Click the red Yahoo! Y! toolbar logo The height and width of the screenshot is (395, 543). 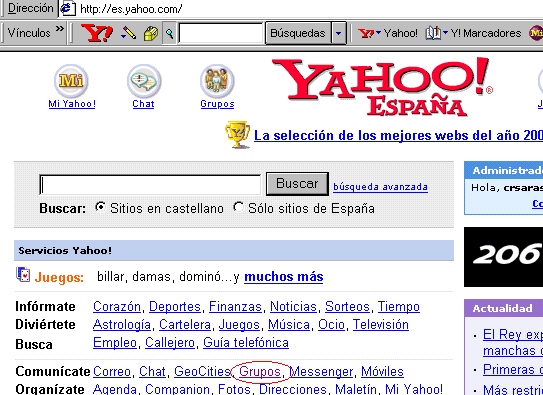pos(97,33)
